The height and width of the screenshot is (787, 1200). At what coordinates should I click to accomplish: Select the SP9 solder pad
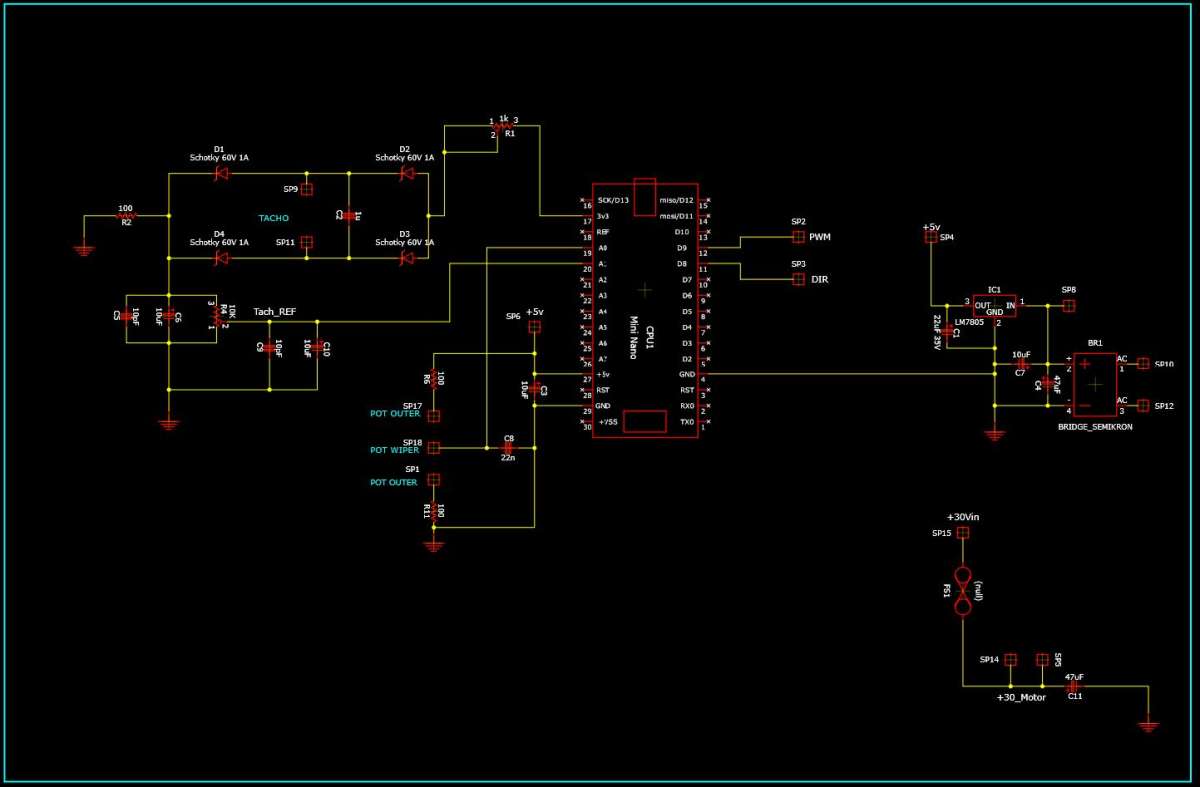pos(307,189)
